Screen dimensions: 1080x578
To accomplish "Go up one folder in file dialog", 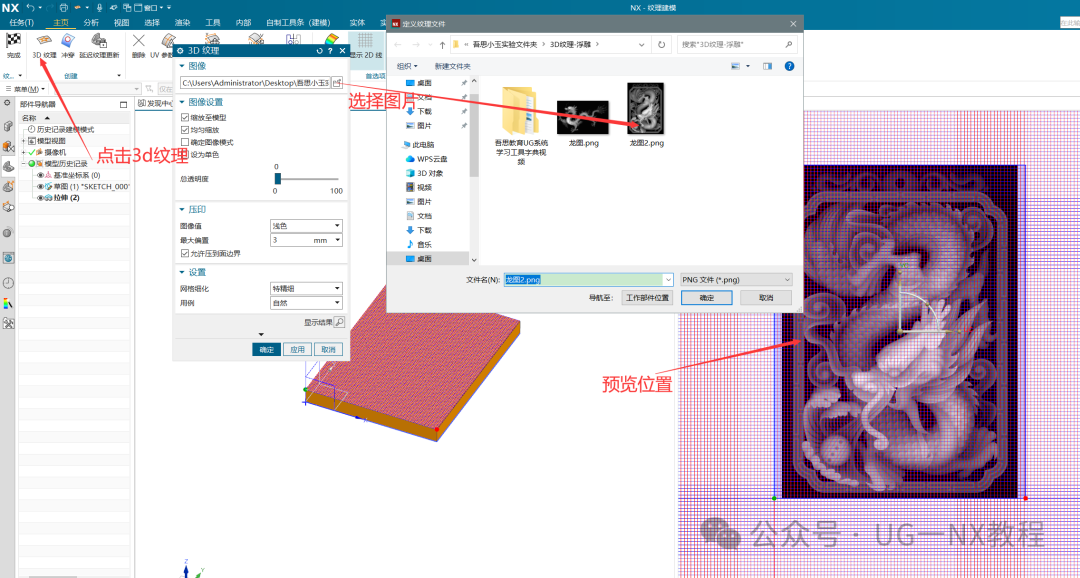I will (x=442, y=45).
